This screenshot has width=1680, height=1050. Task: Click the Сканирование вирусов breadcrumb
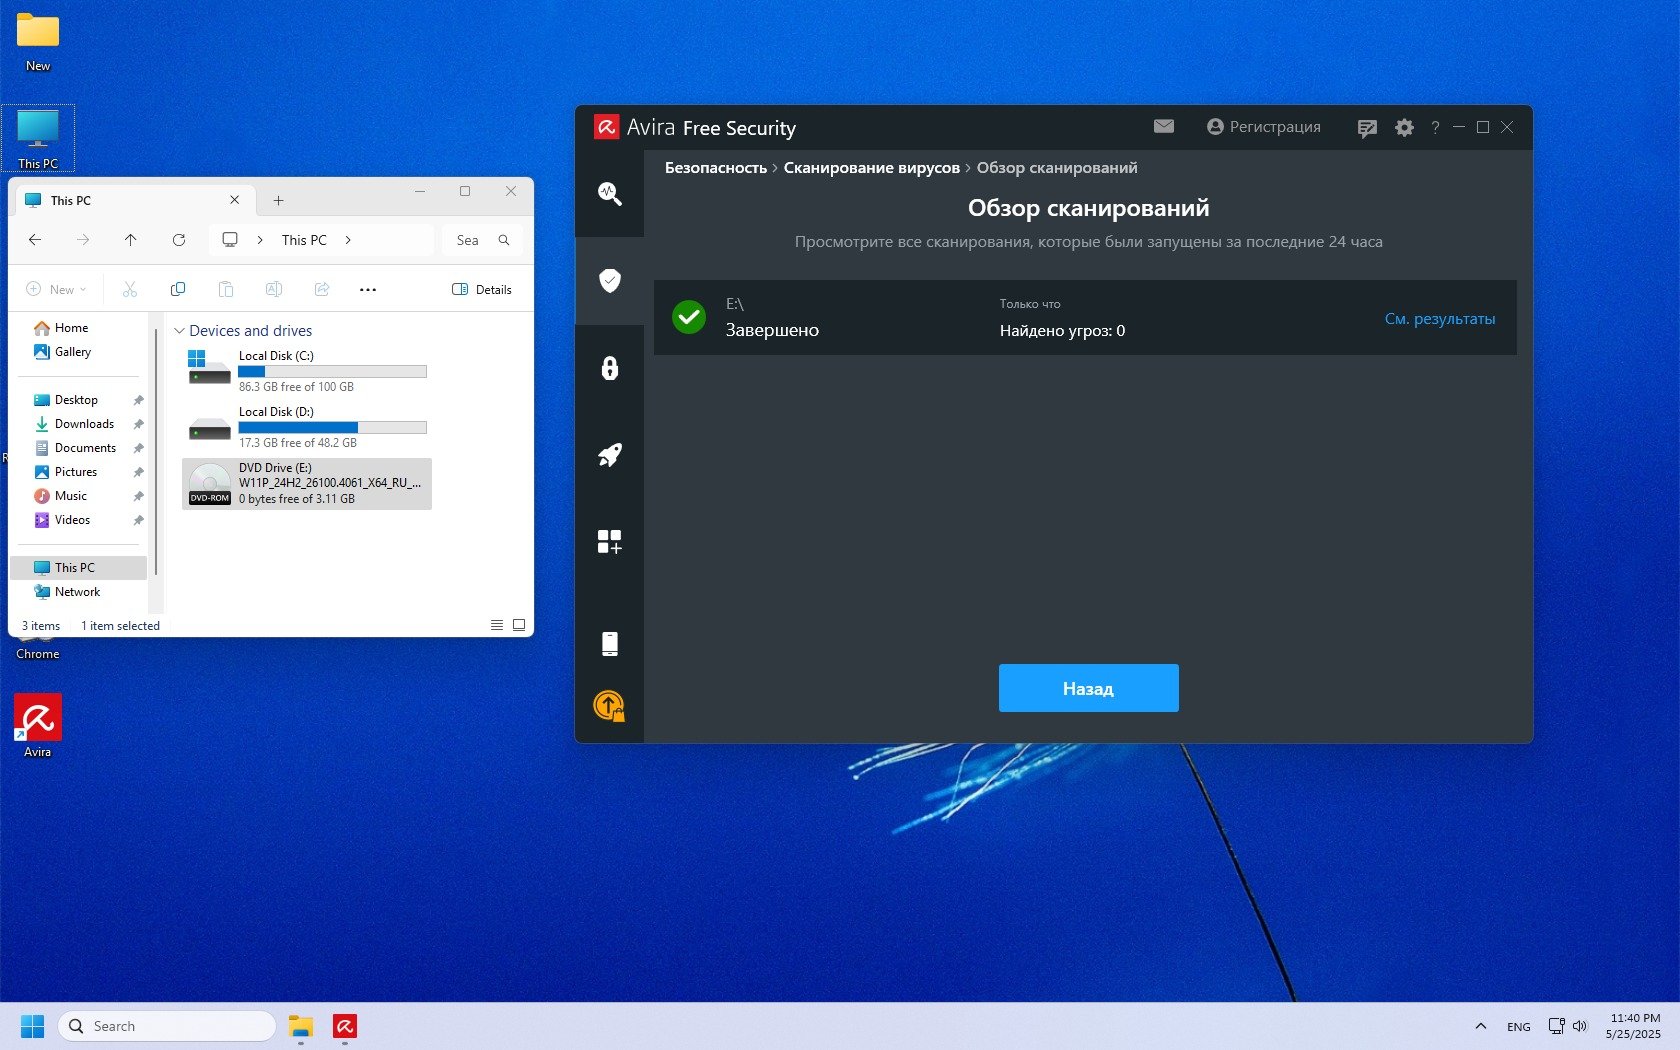pyautogui.click(x=871, y=168)
